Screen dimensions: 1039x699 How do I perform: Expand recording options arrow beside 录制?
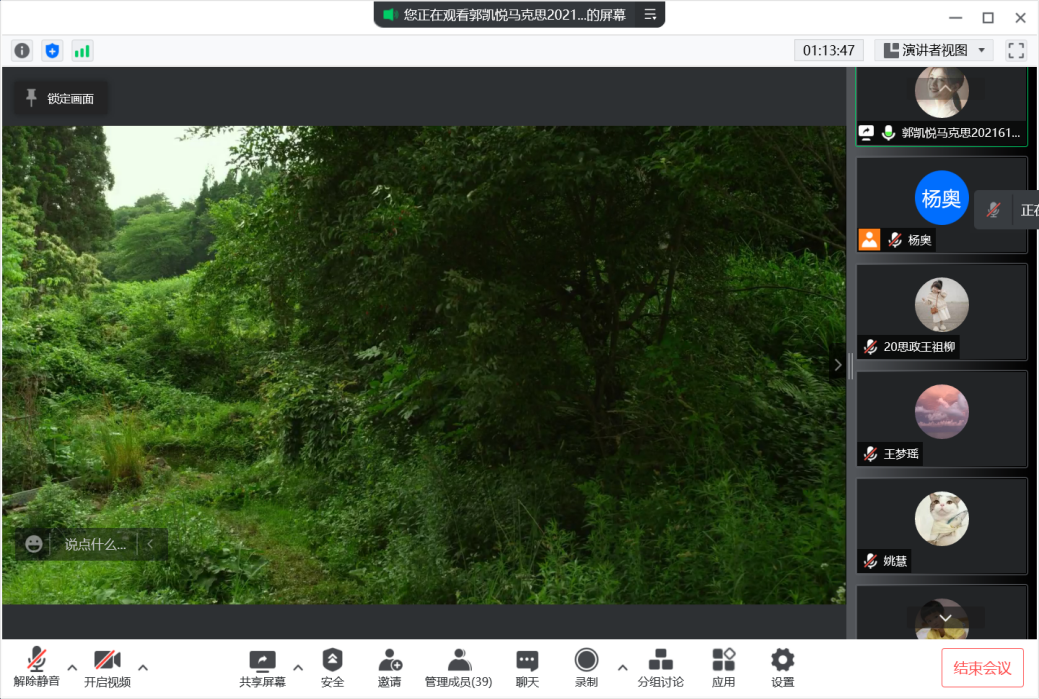623,667
